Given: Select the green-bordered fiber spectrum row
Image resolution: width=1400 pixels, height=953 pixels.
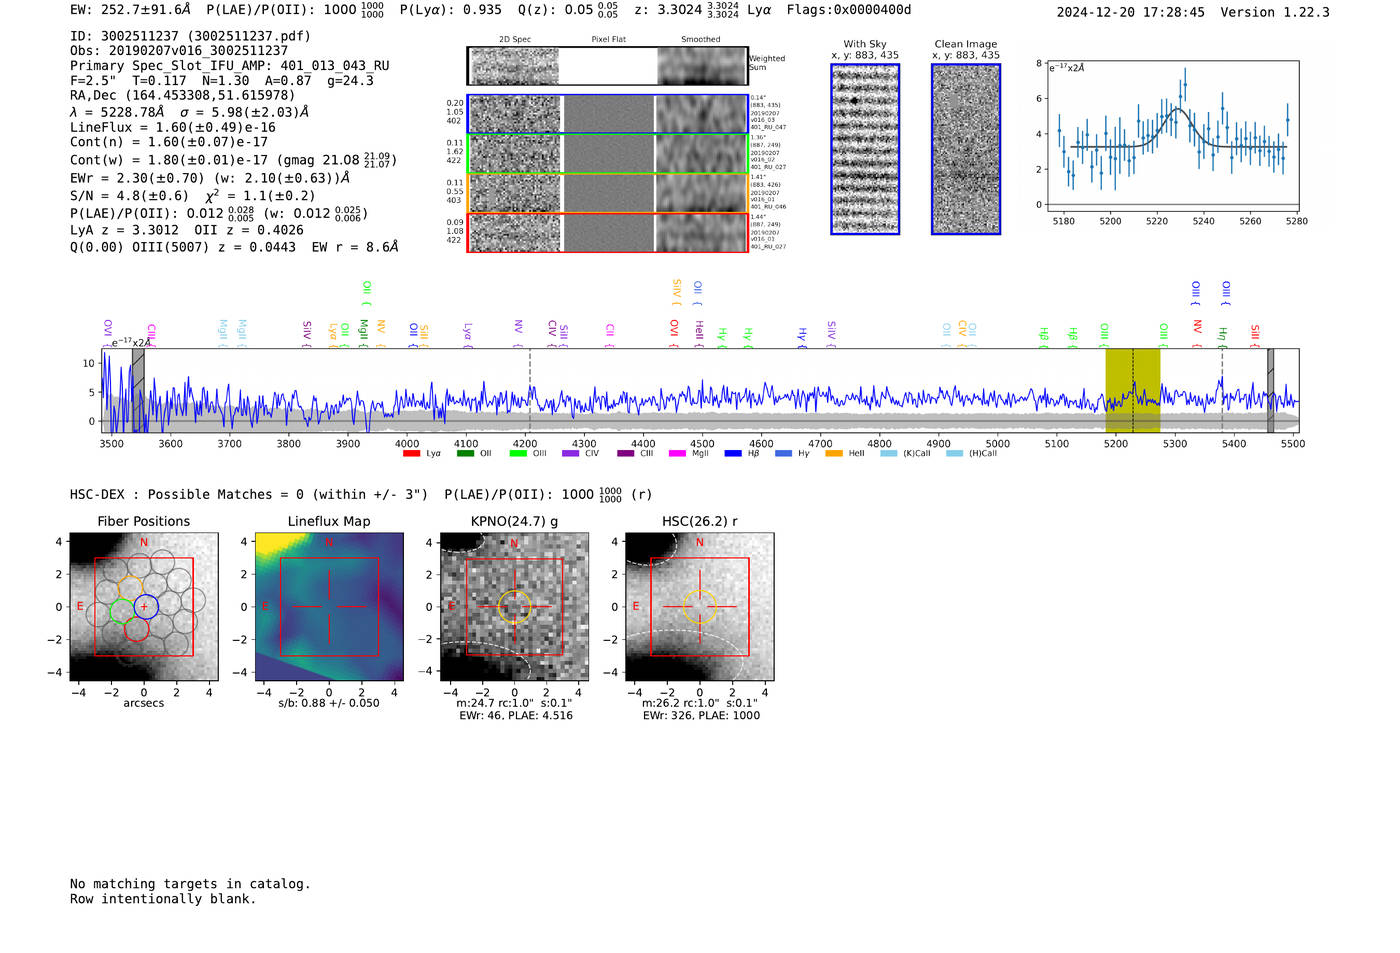Looking at the screenshot, I should tap(607, 154).
